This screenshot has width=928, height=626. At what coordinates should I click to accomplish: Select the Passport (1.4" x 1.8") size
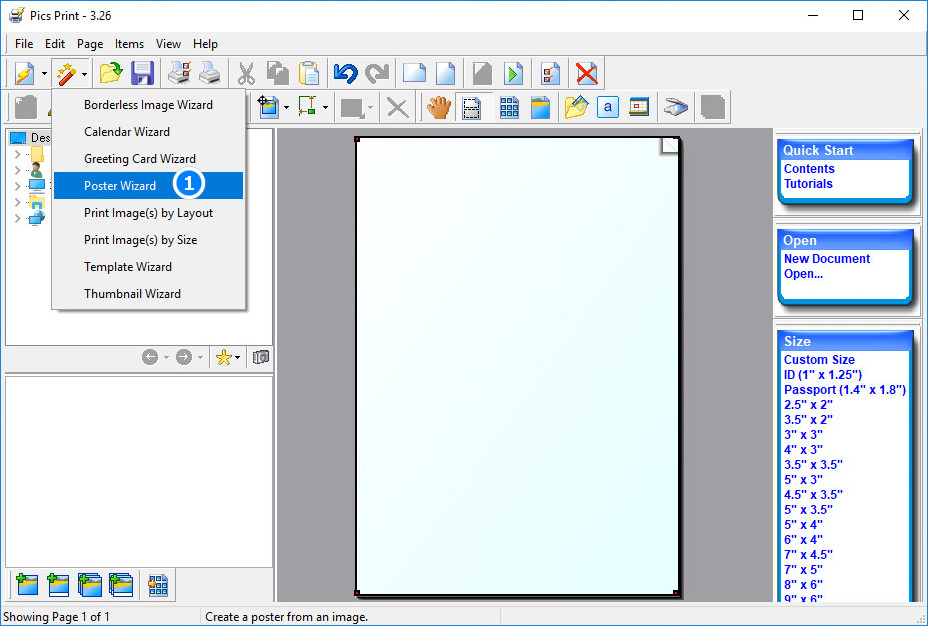[845, 390]
